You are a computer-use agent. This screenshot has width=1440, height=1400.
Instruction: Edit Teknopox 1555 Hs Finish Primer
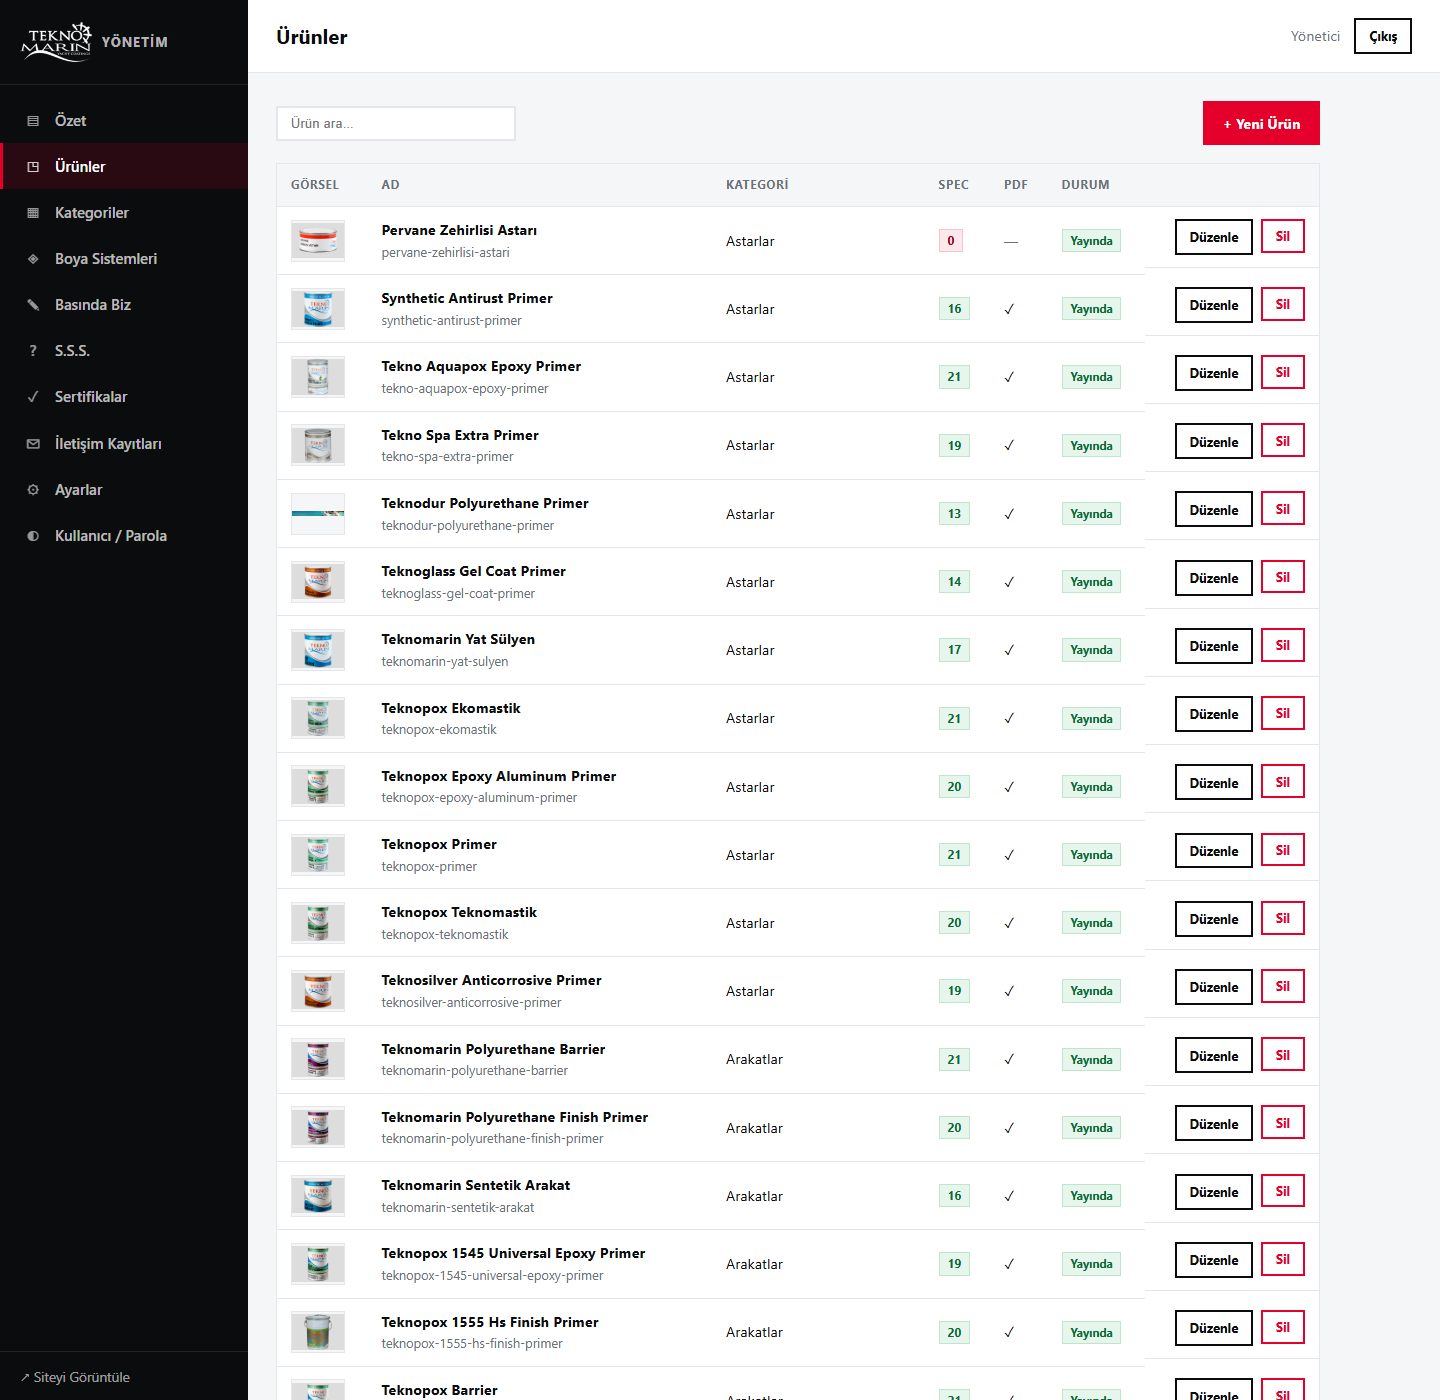click(1214, 1328)
